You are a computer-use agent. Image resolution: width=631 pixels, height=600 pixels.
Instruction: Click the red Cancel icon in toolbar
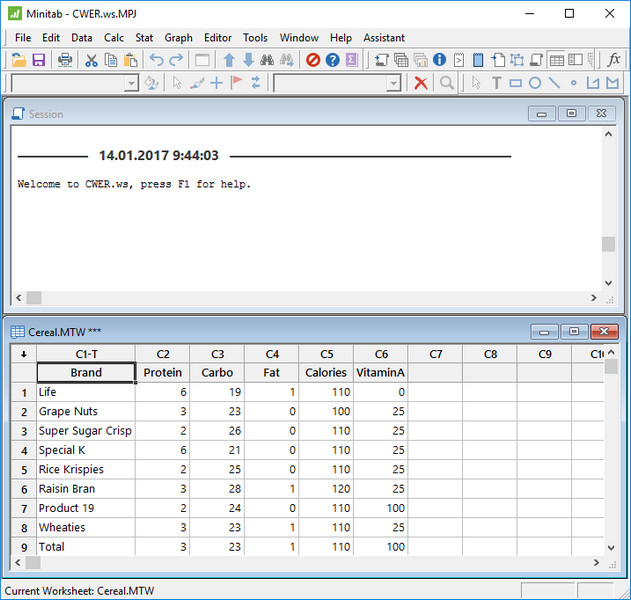pyautogui.click(x=313, y=60)
